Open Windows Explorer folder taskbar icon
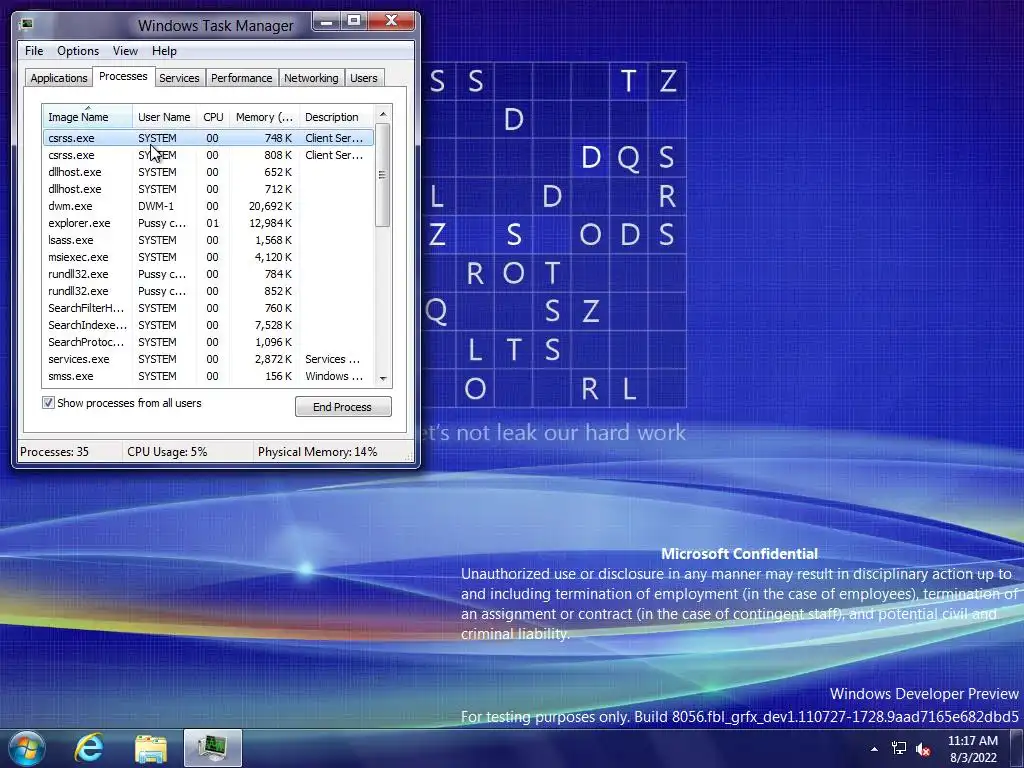Screen dimensions: 1024x768 click(151, 749)
